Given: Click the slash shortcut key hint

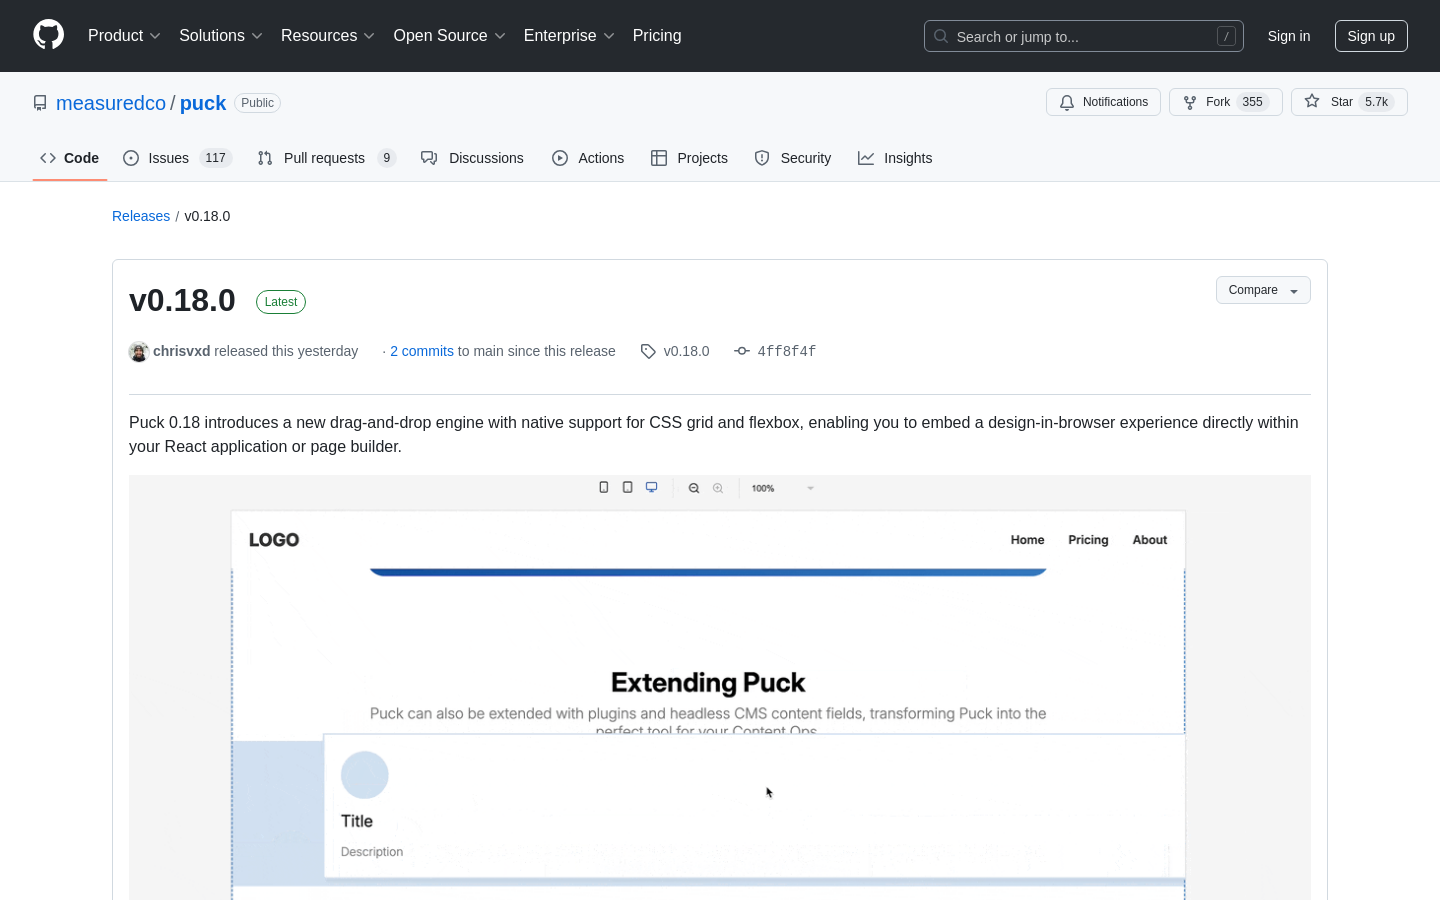Looking at the screenshot, I should [x=1226, y=36].
